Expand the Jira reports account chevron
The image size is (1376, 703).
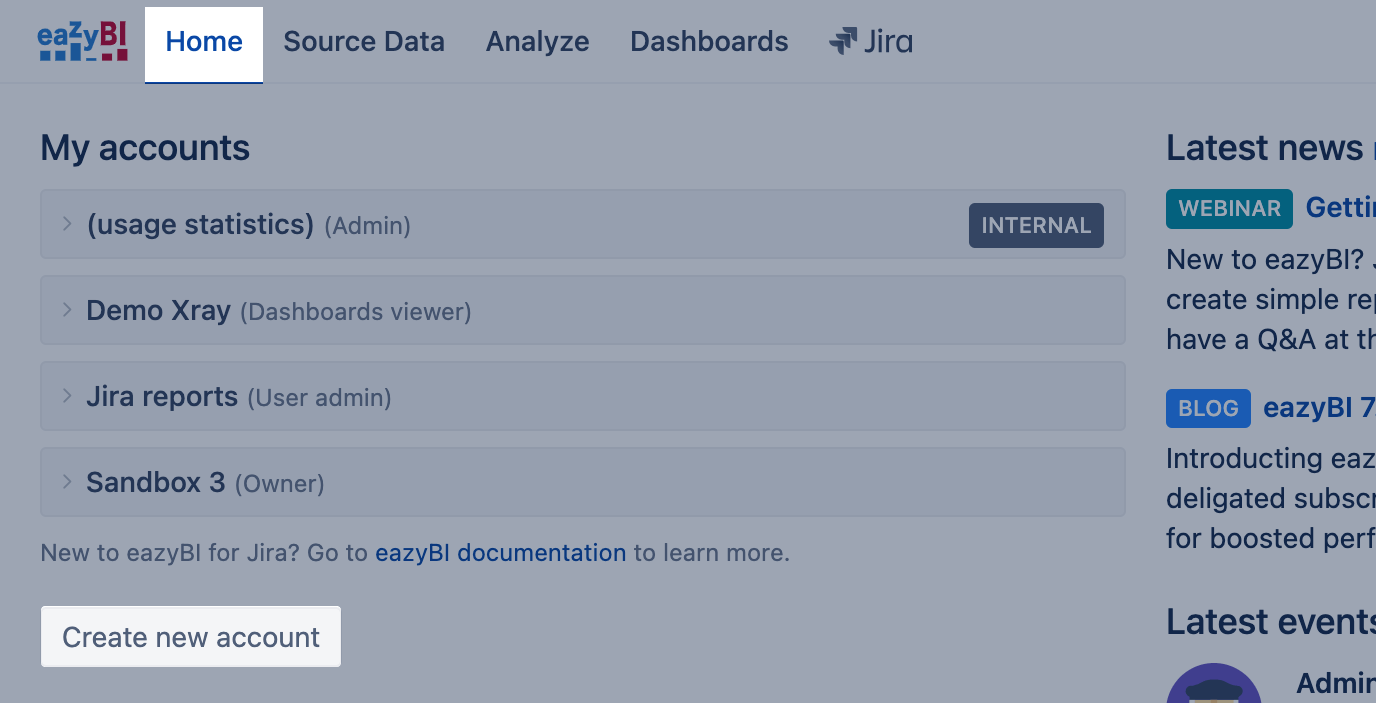[x=67, y=396]
